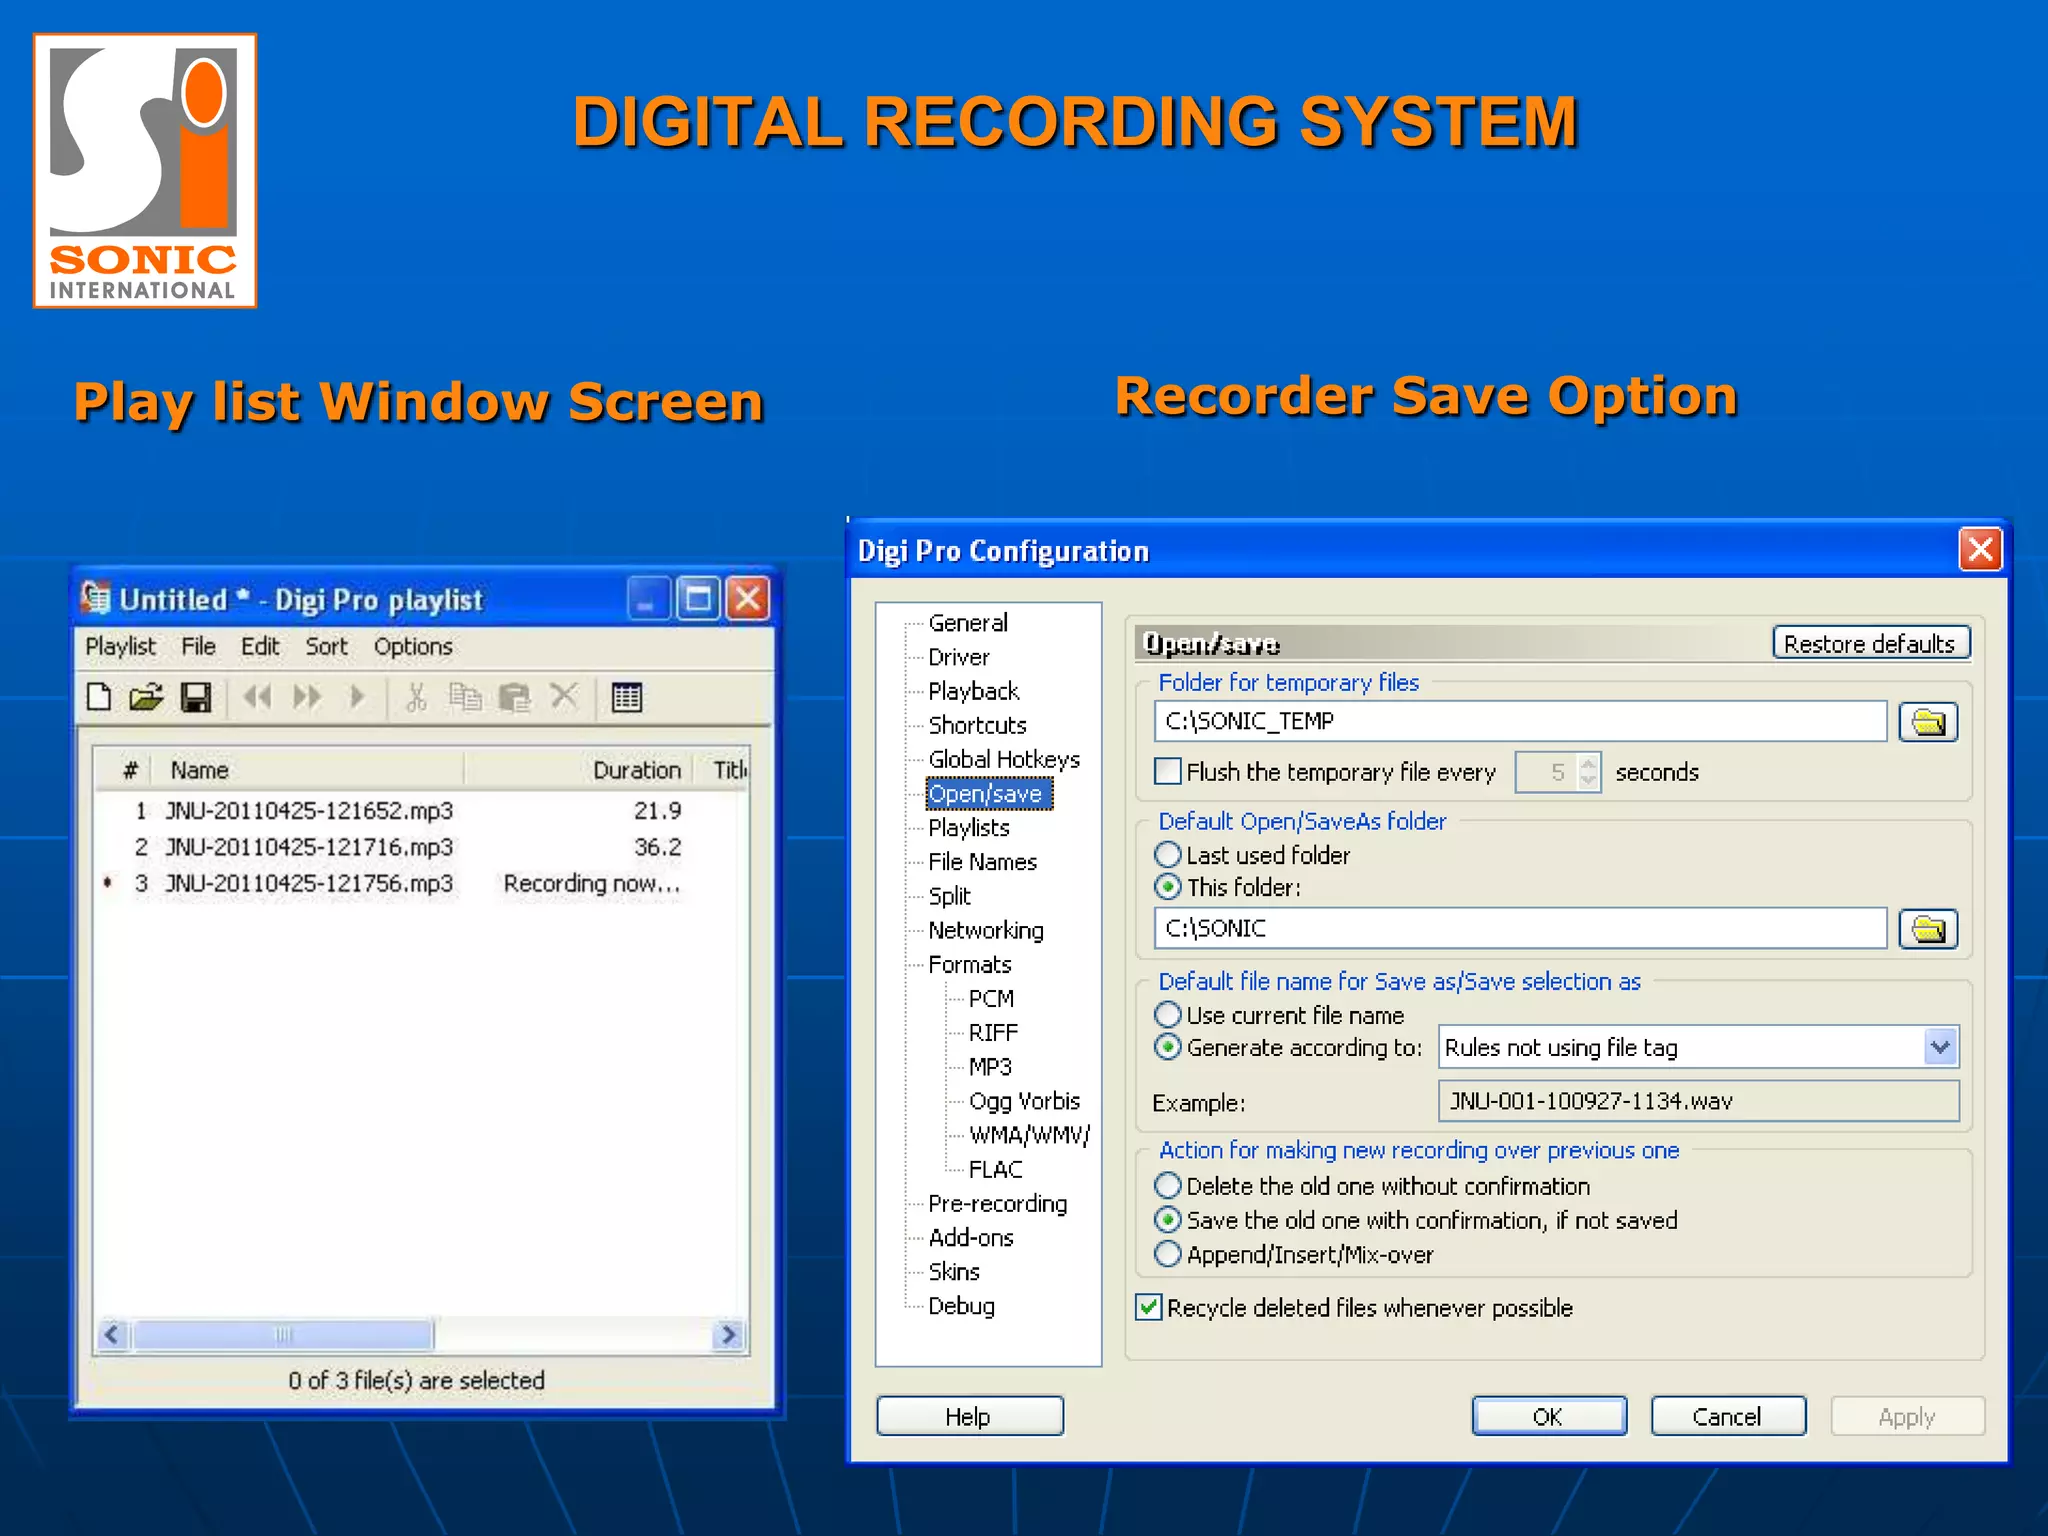Select Generate according to radio button
The width and height of the screenshot is (2048, 1536).
[1168, 1047]
